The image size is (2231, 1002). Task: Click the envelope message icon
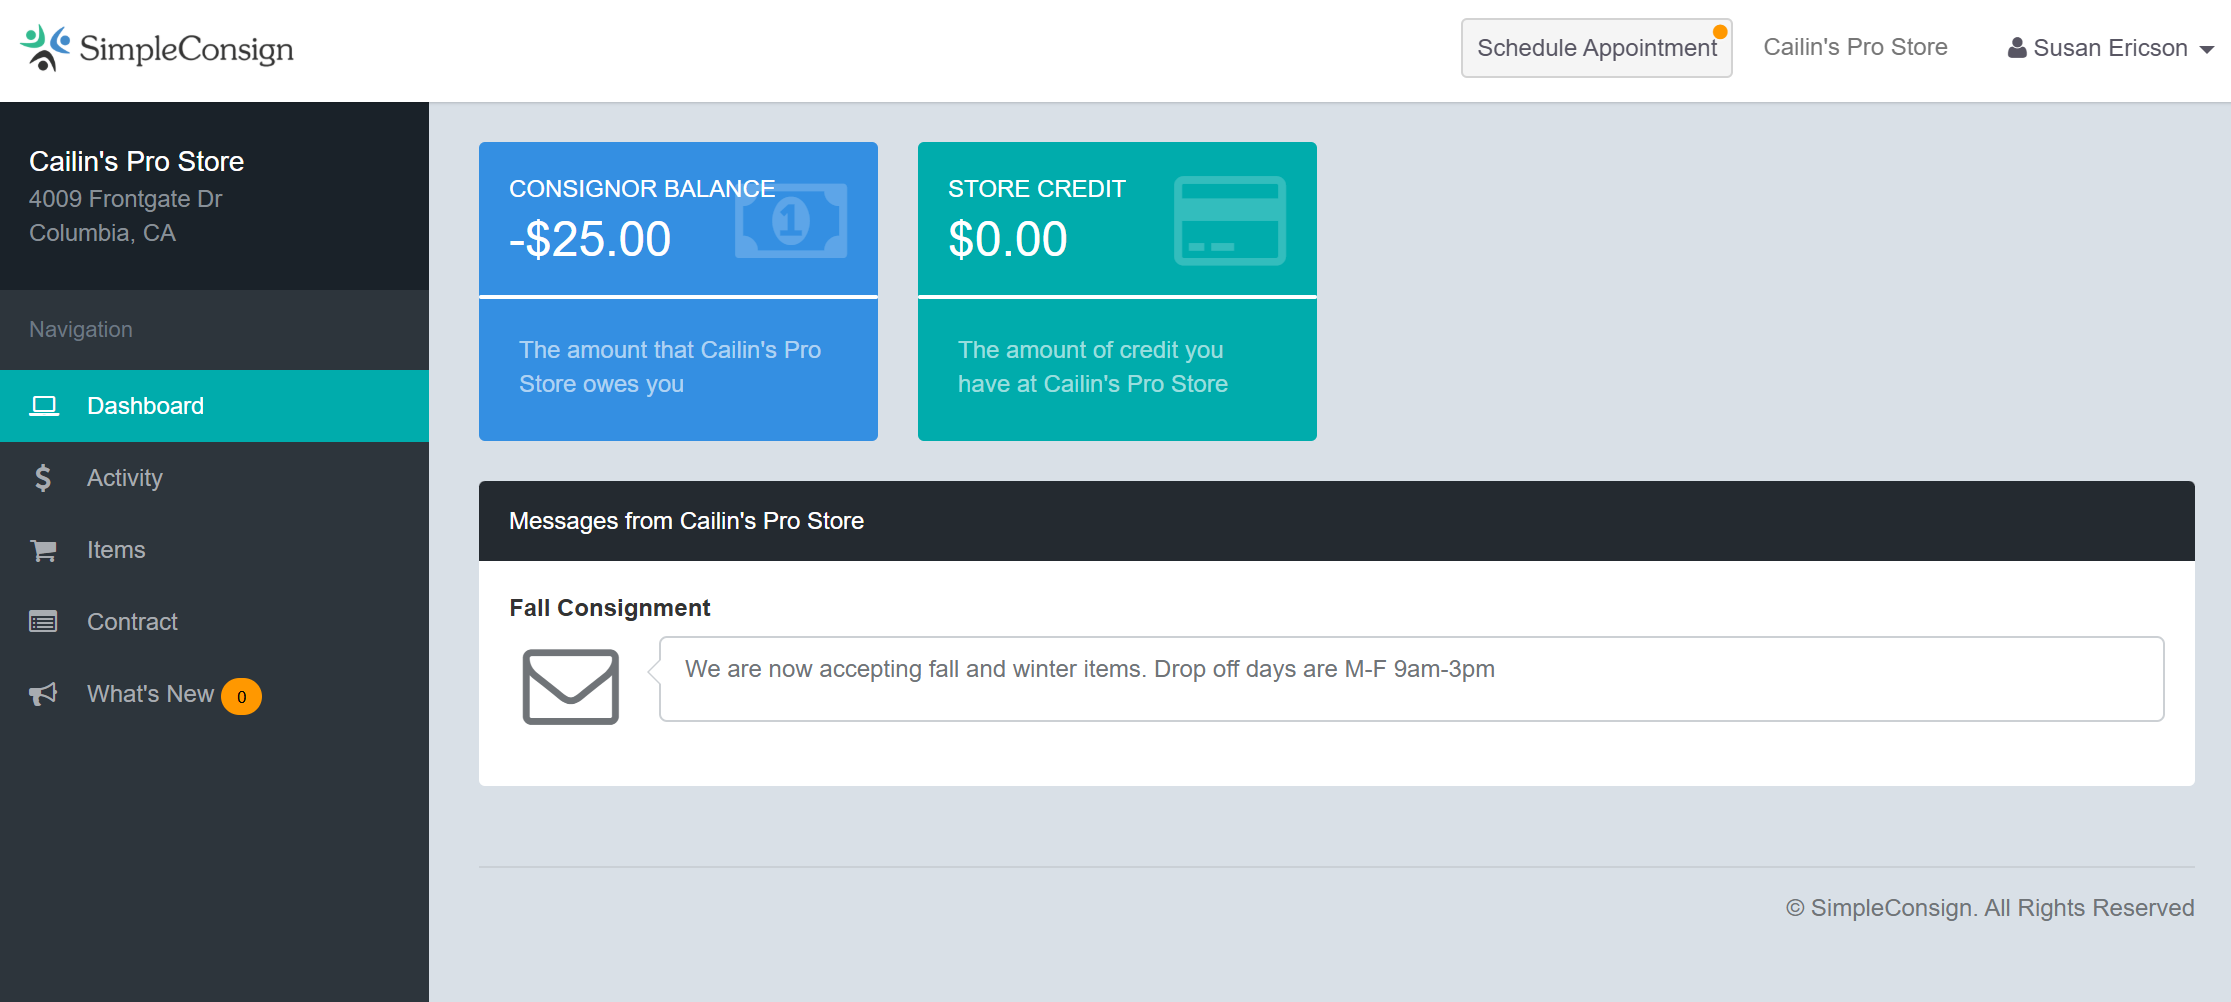point(571,687)
